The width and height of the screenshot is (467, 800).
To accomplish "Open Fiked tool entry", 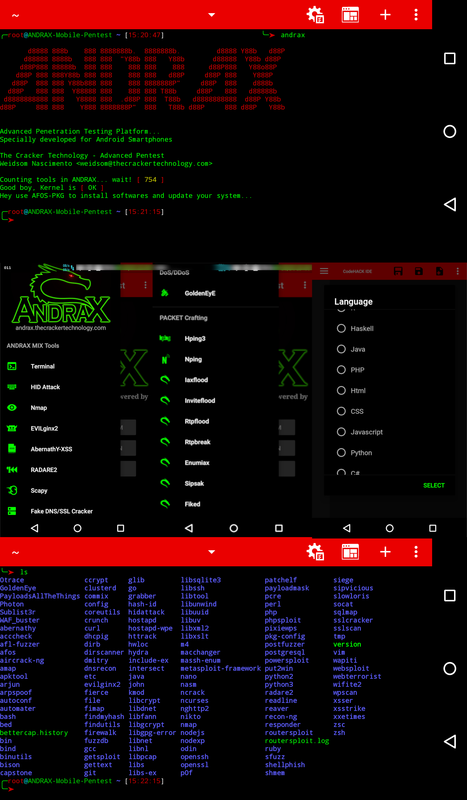I will point(192,504).
